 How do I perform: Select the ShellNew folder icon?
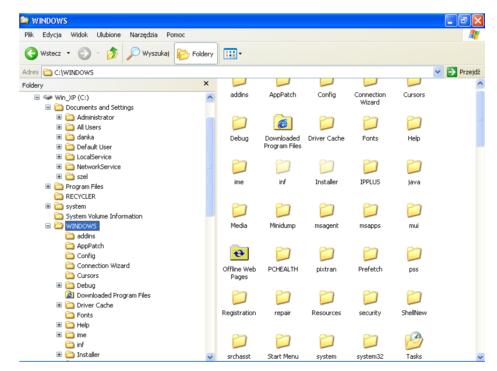[414, 298]
